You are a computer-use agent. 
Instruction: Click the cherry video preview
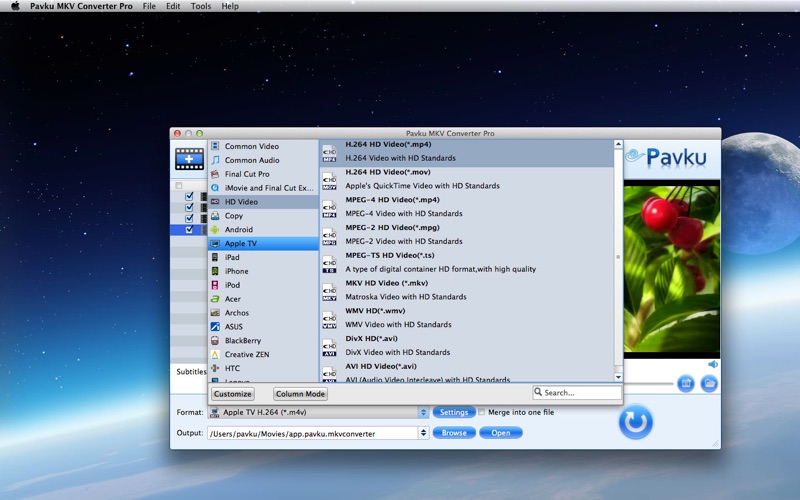(671, 268)
